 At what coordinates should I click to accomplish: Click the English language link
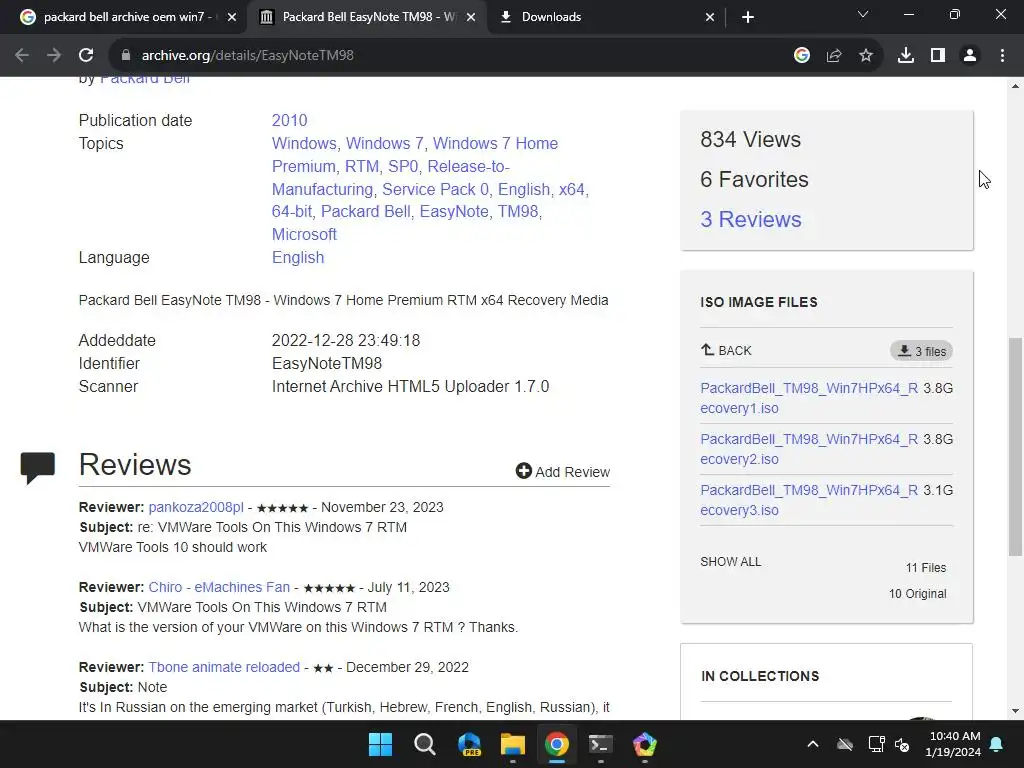(298, 257)
